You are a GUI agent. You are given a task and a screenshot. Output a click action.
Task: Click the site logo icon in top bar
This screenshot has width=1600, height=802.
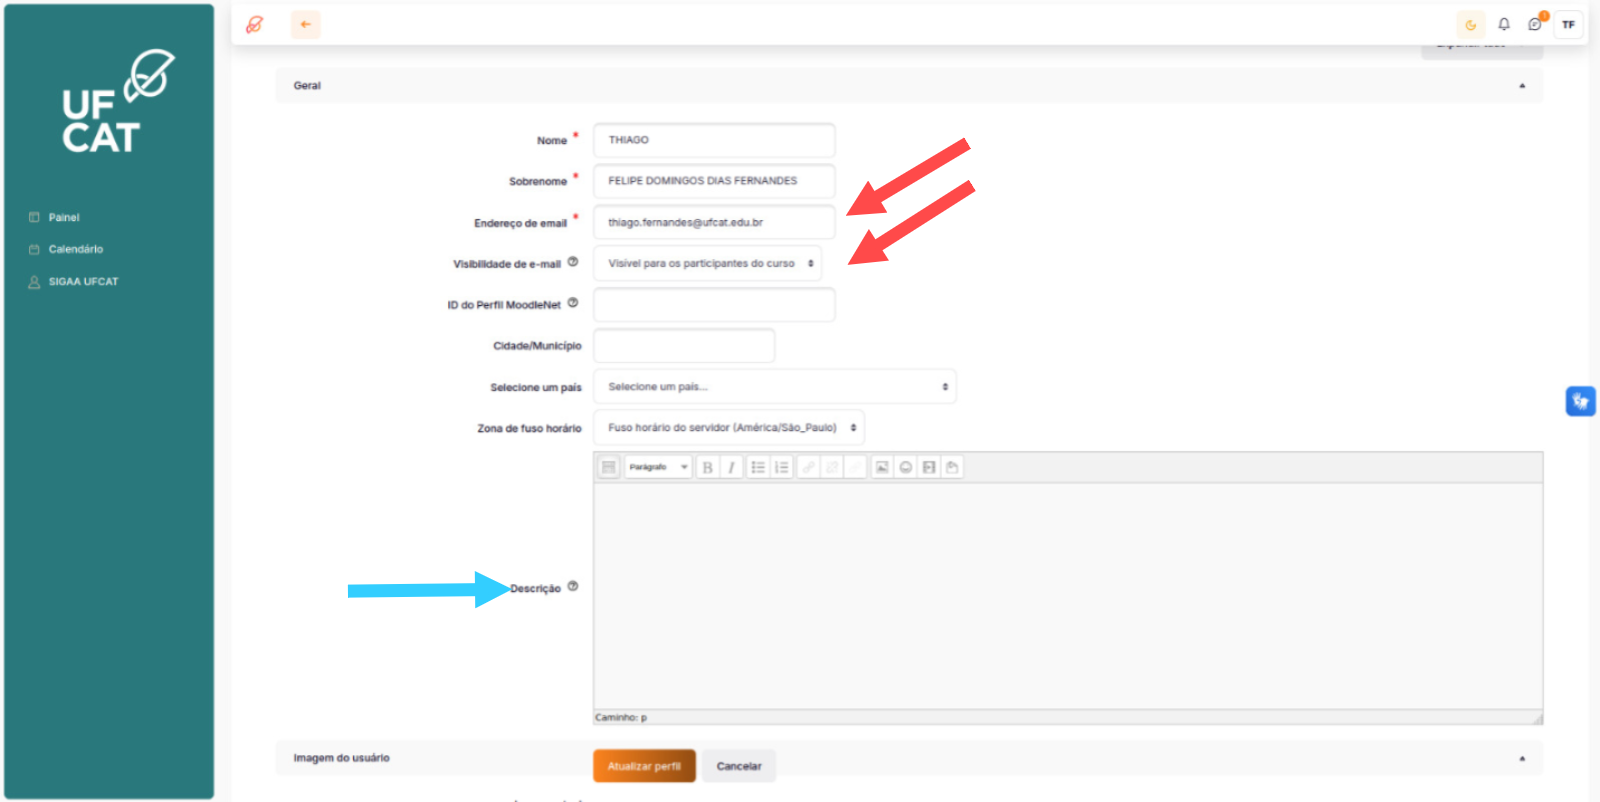click(x=255, y=25)
